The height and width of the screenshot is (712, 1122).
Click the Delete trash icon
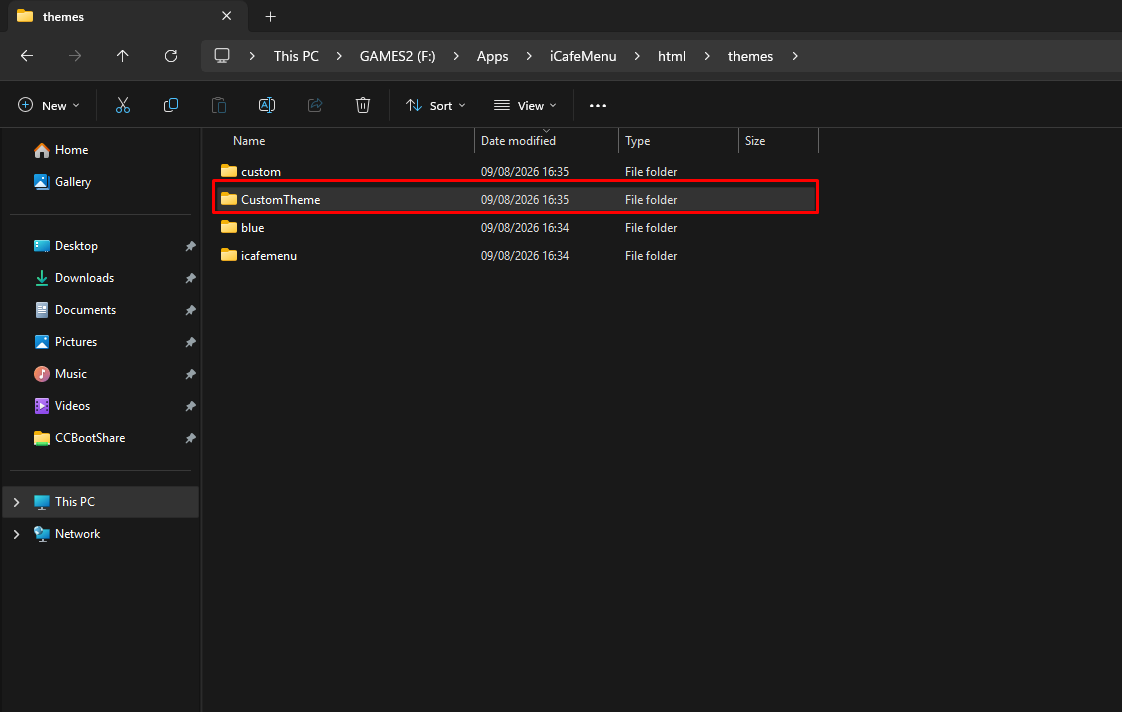(363, 105)
